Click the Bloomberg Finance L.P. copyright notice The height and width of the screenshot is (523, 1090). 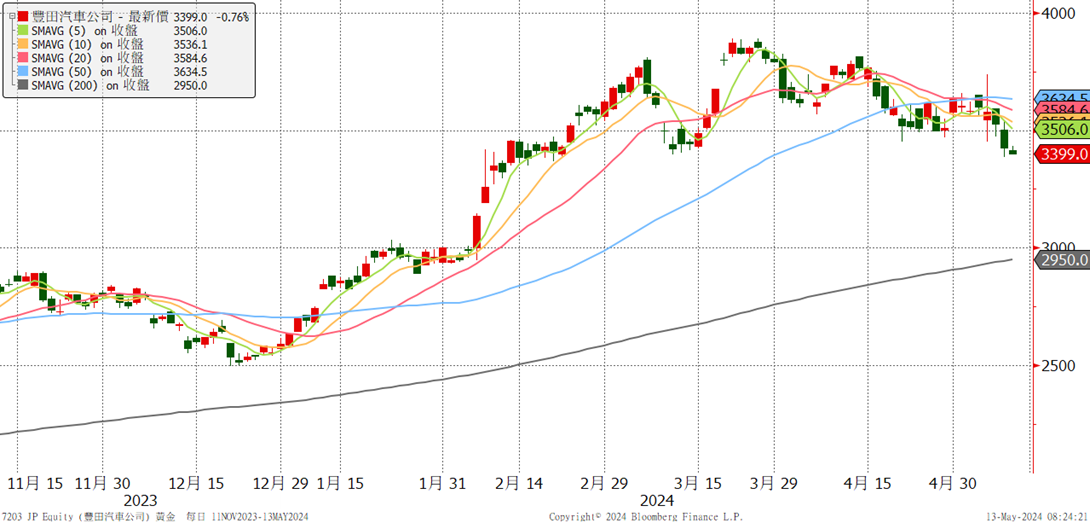pos(645,517)
